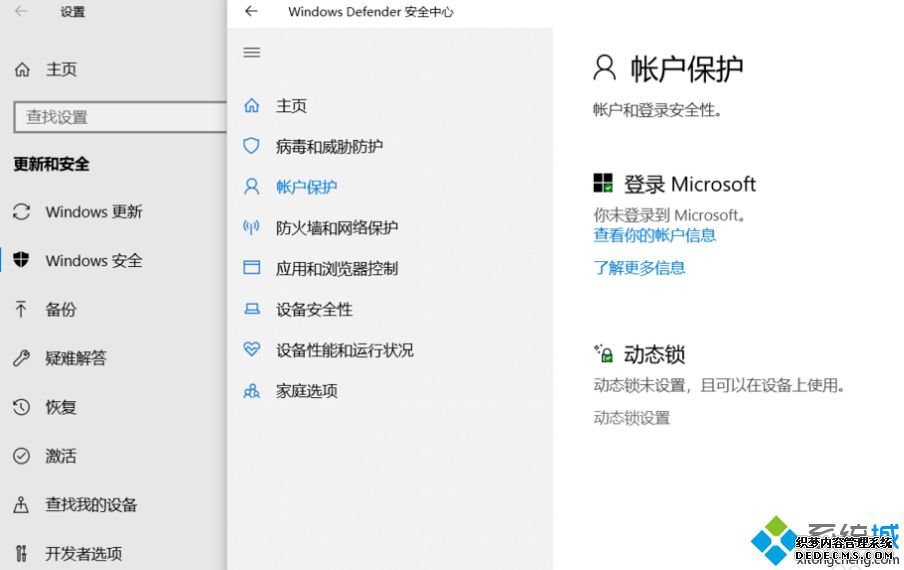904x570 pixels.
Task: Click the Windows Defender 安全中心 window title
Action: (x=371, y=12)
